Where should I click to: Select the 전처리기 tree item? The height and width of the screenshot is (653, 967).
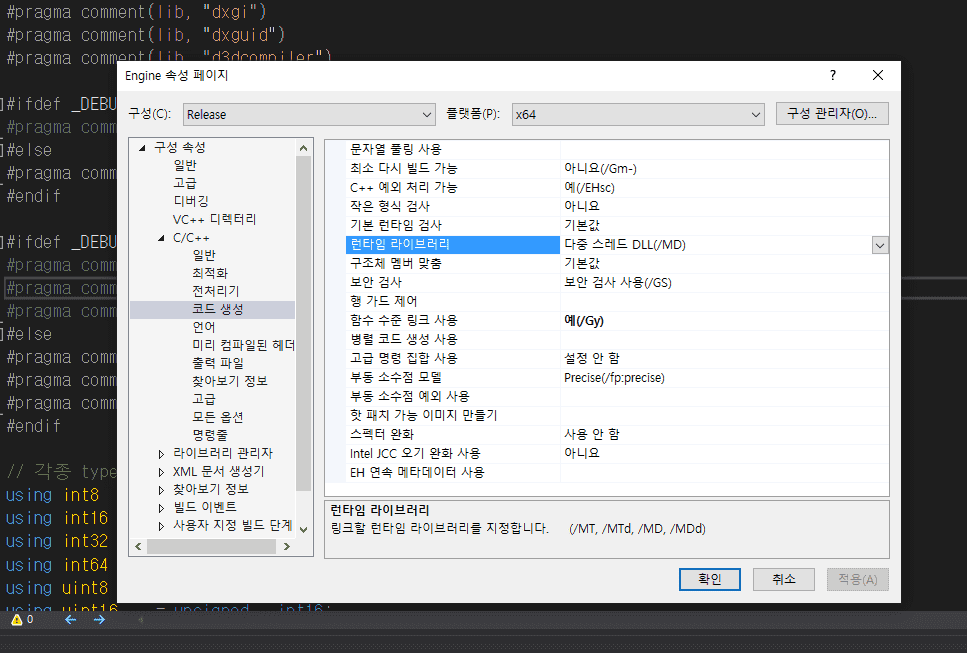coord(215,291)
